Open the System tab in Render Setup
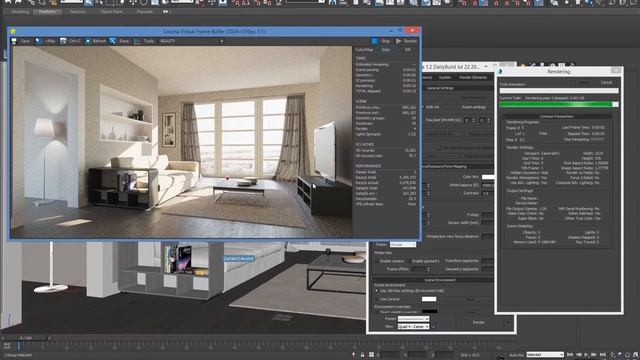This screenshot has width=640, height=360. click(445, 78)
